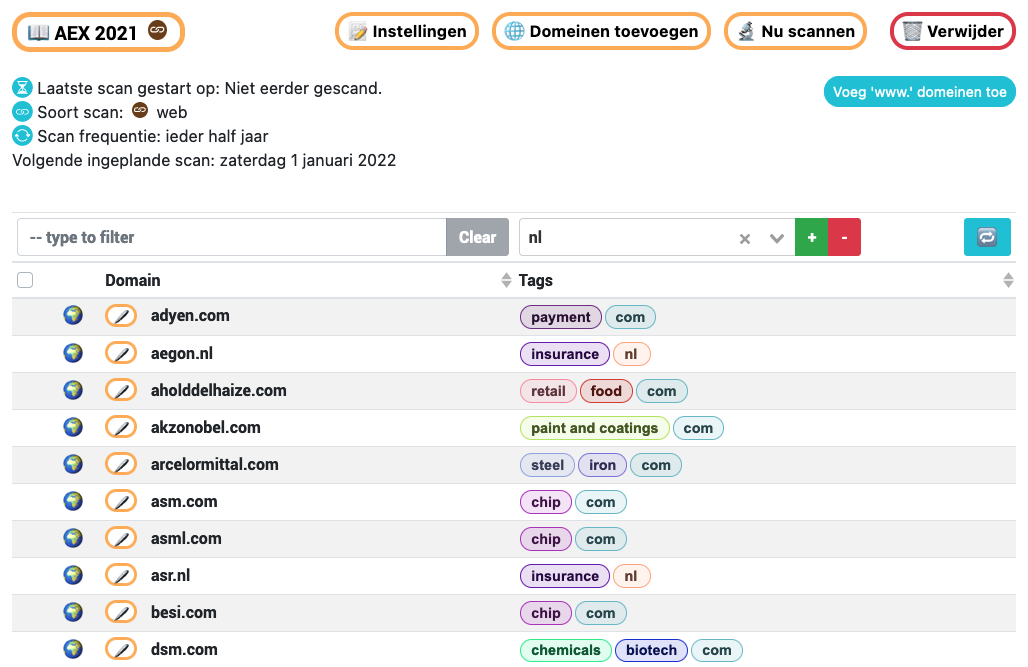Open Instellingen settings
The image size is (1028, 667).
point(407,31)
